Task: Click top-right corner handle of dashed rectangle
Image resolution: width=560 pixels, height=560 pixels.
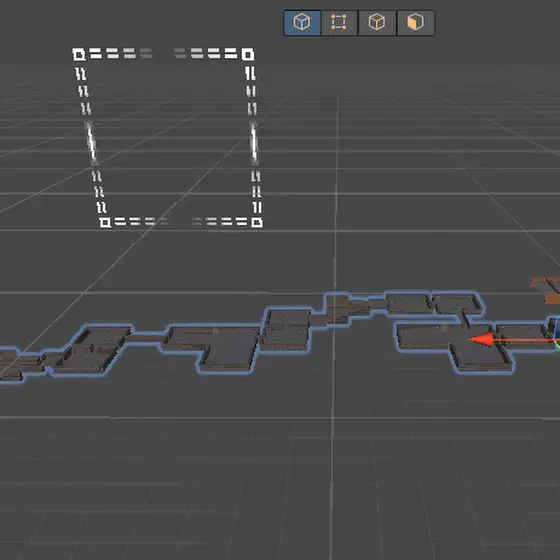Action: click(248, 54)
